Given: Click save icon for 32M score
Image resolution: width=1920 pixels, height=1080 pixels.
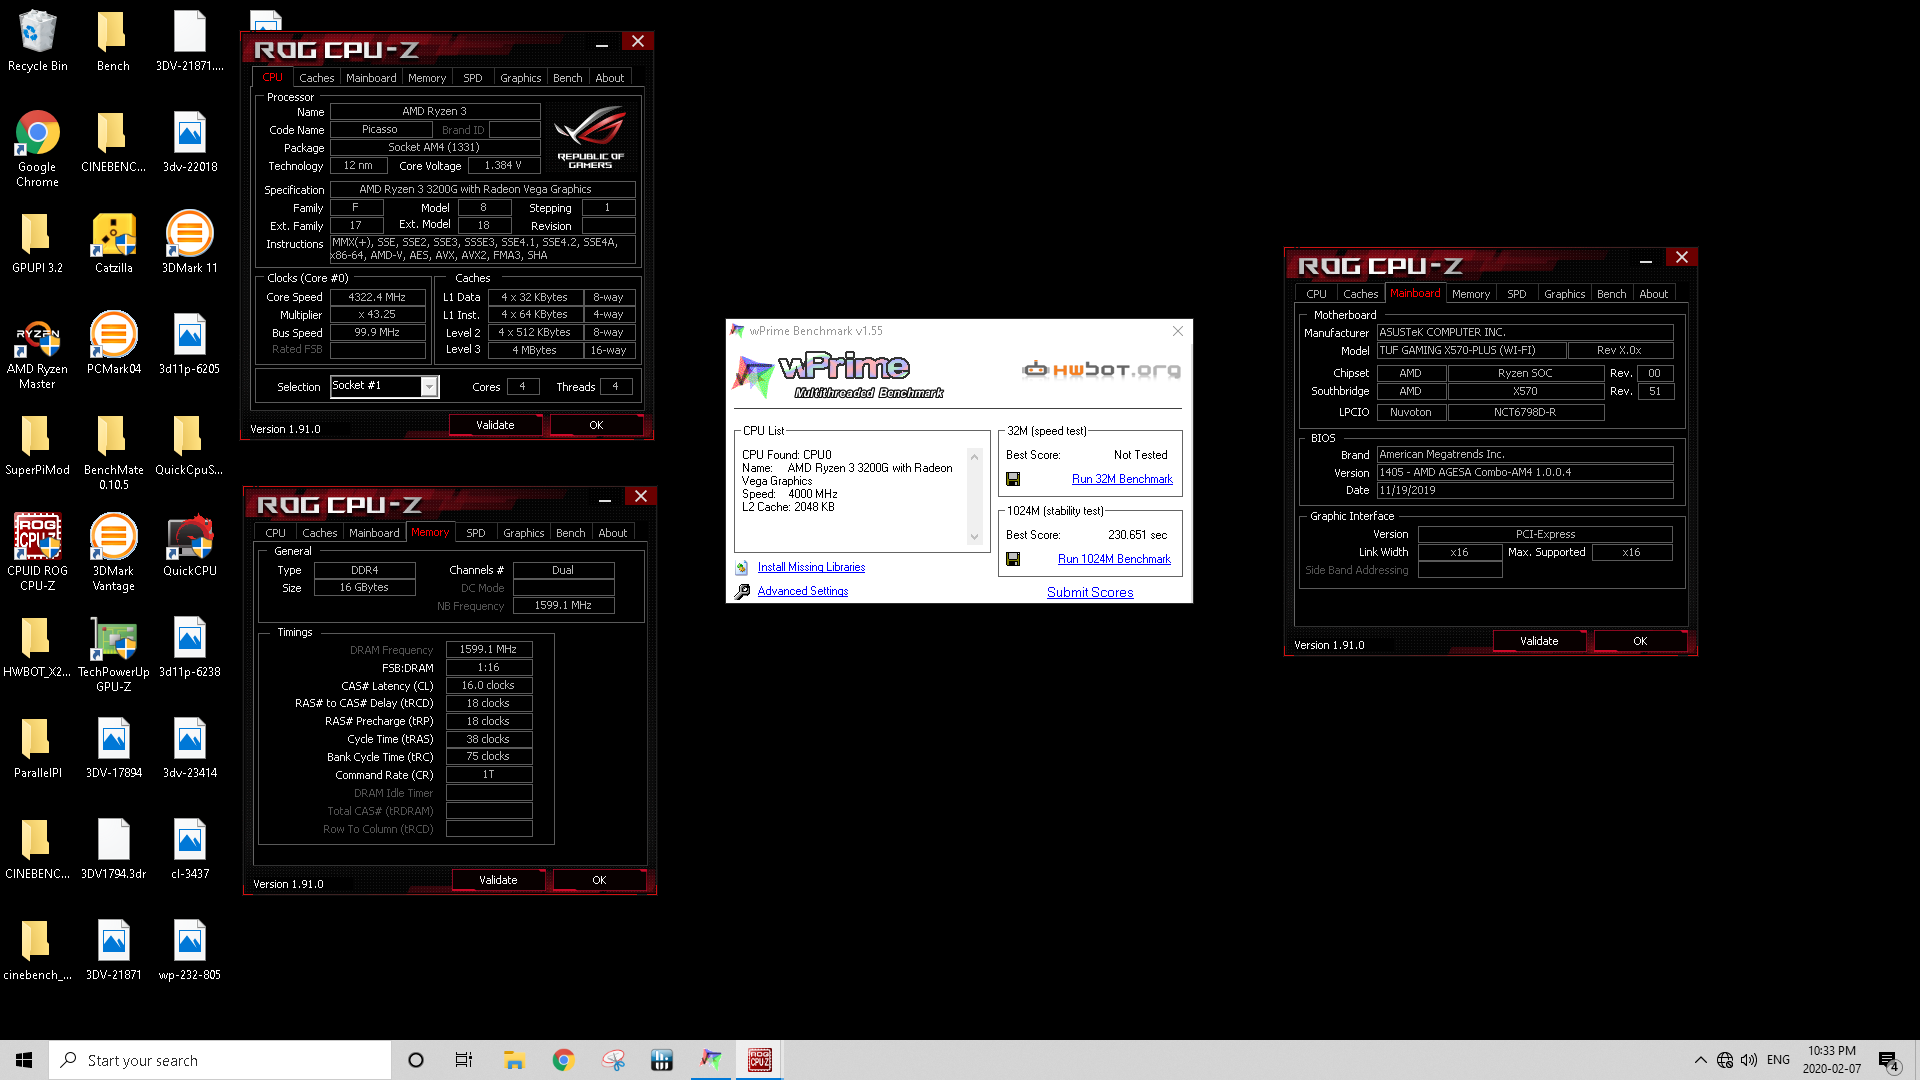Looking at the screenshot, I should pos(1013,479).
